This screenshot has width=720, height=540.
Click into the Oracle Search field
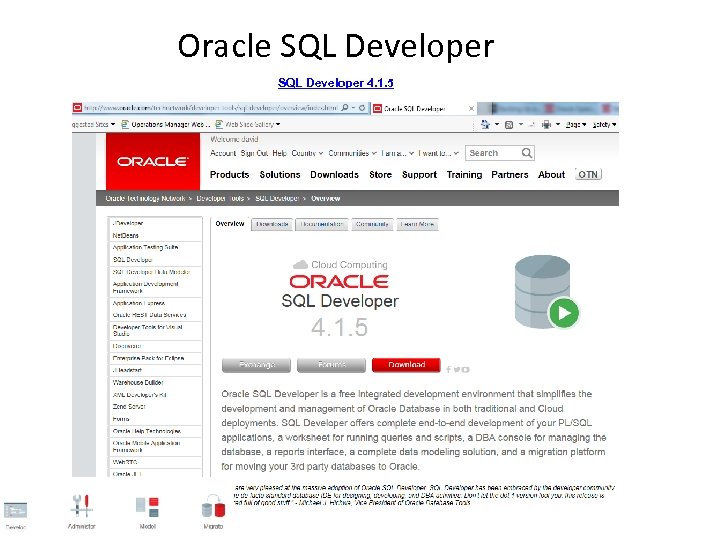[494, 153]
